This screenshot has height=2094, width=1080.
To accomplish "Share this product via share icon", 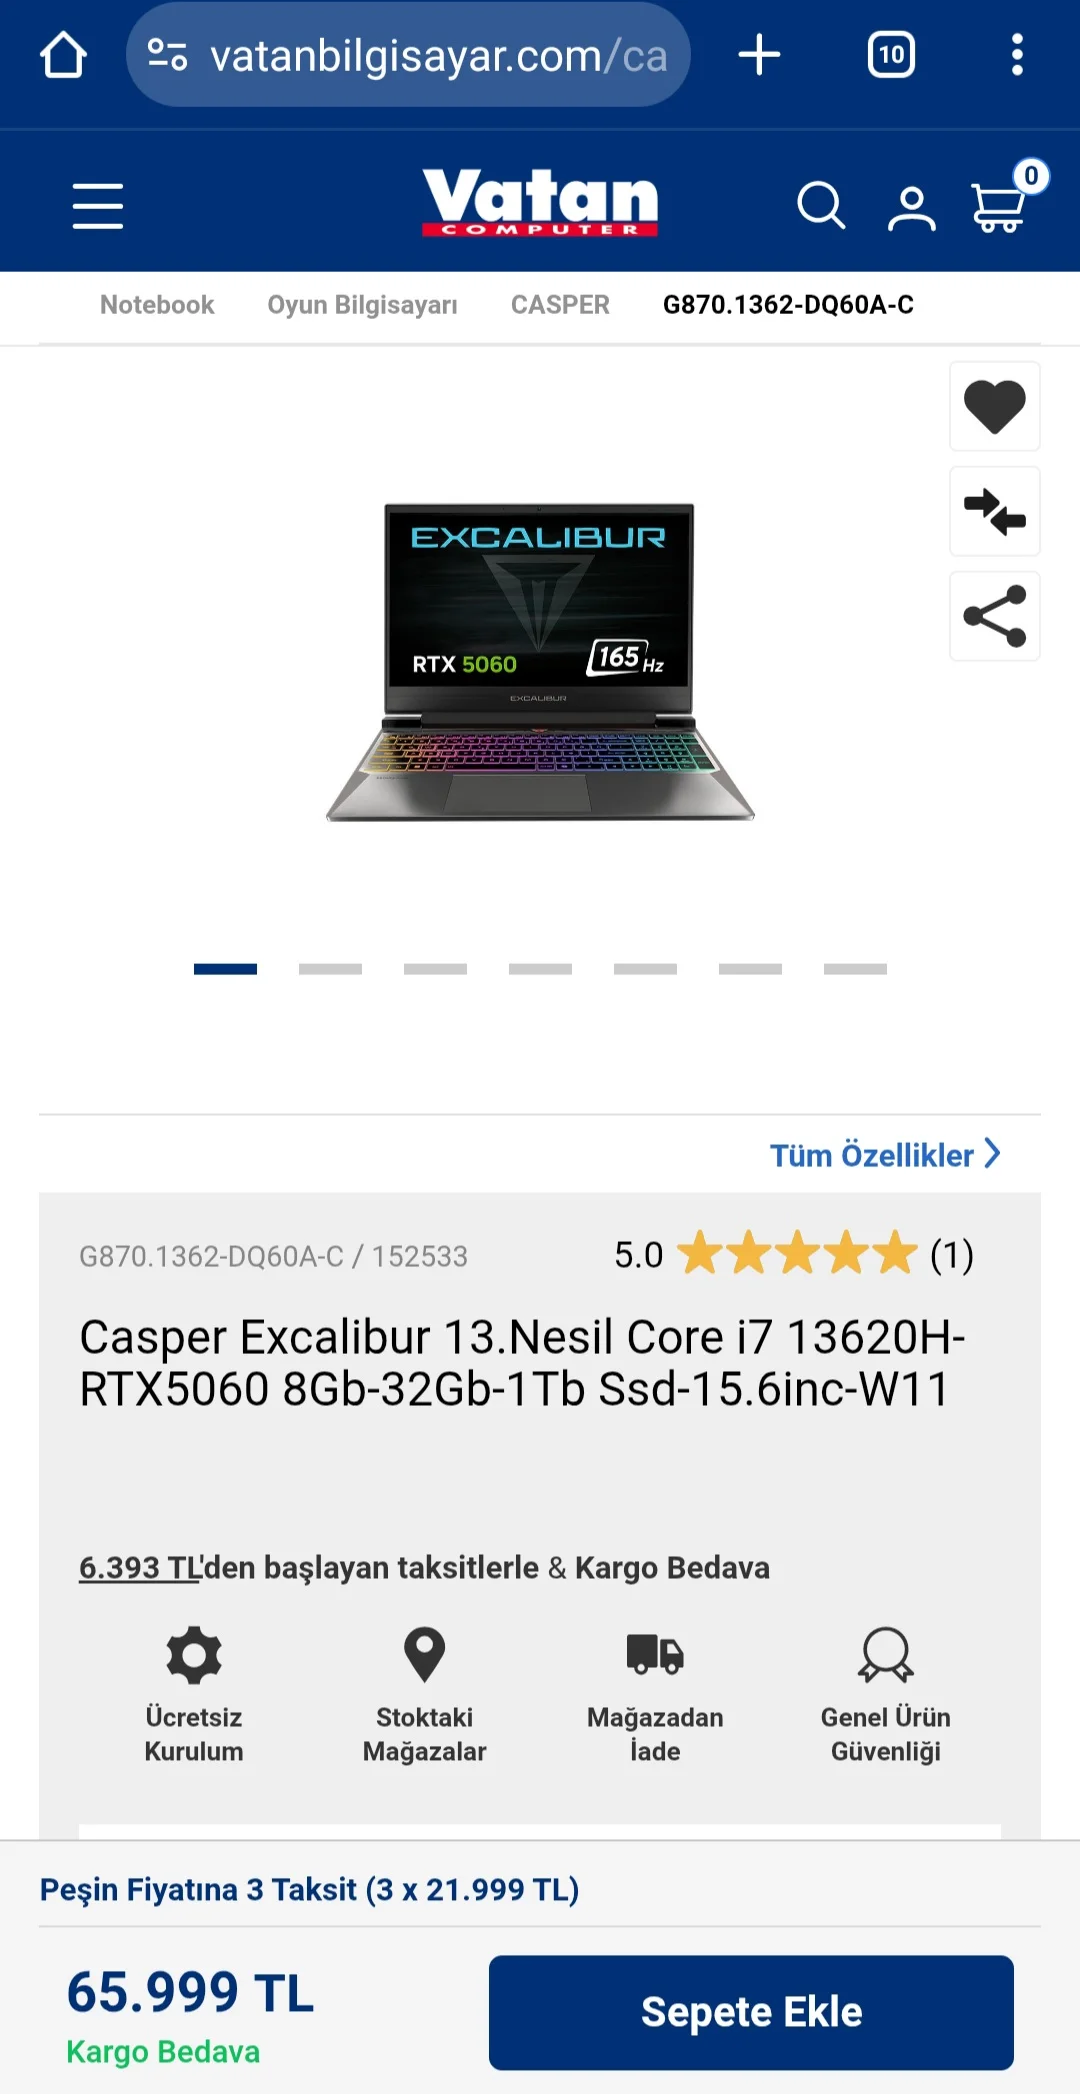I will point(995,616).
